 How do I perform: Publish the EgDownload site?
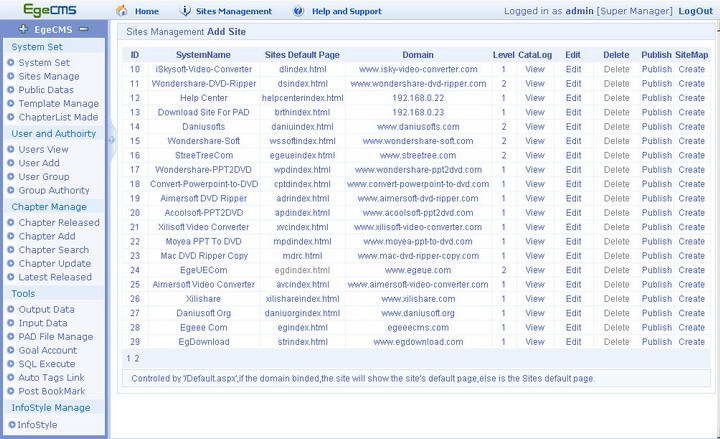click(x=657, y=342)
